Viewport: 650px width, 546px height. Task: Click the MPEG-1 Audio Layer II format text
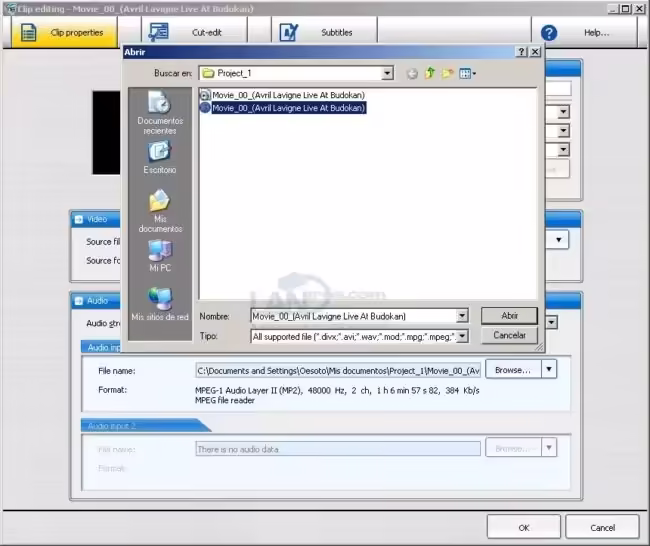click(x=337, y=391)
